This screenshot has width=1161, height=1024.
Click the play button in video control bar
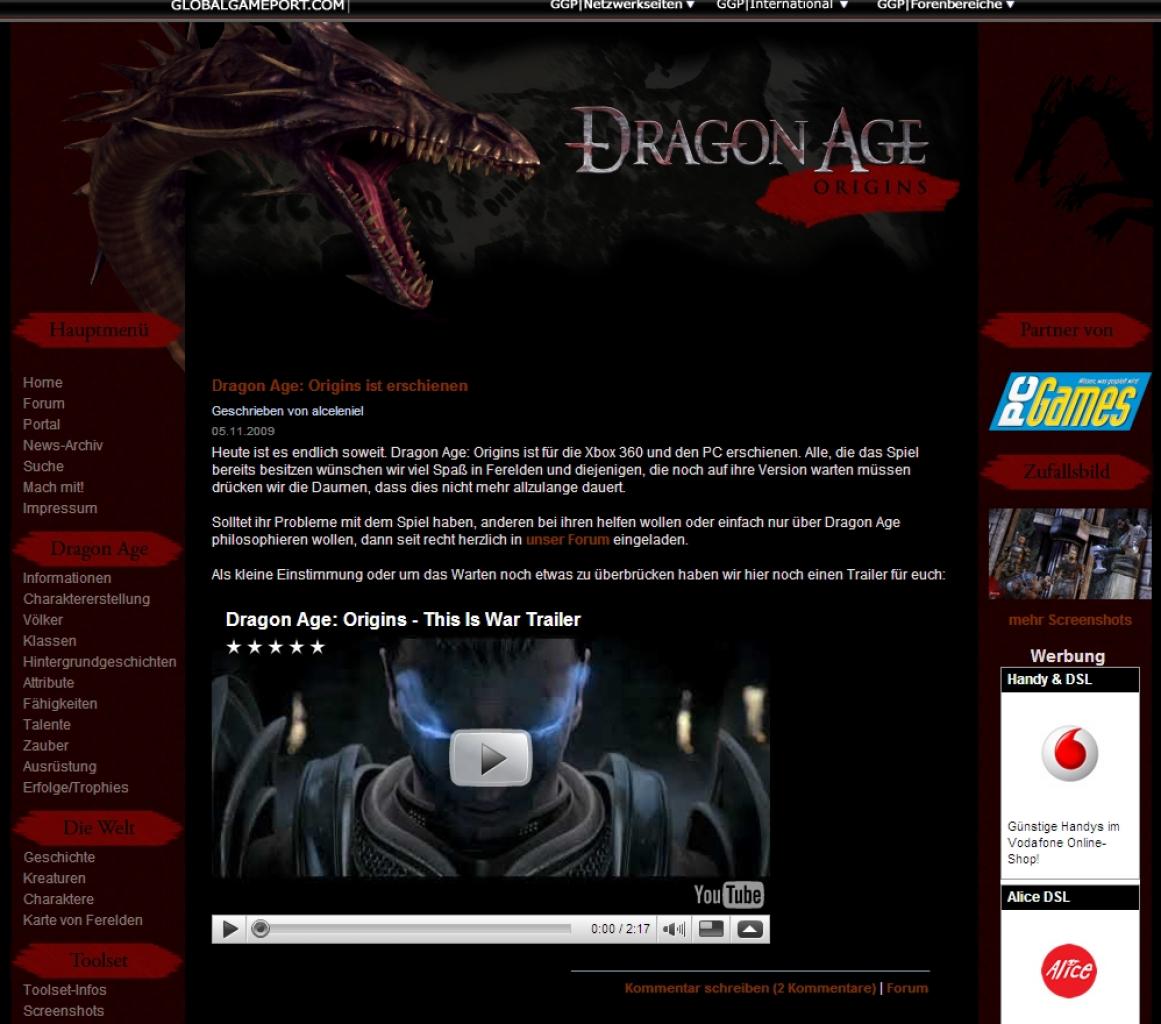coord(230,928)
